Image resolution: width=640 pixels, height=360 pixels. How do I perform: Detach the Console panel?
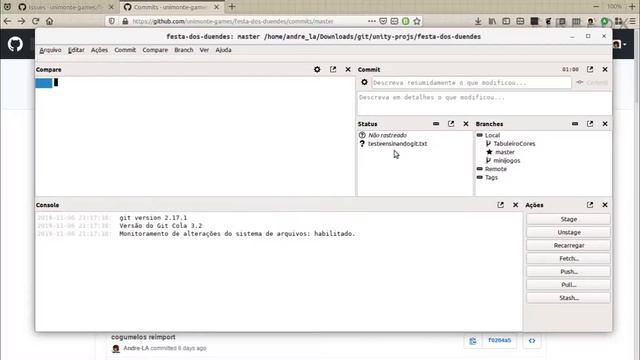coord(501,205)
